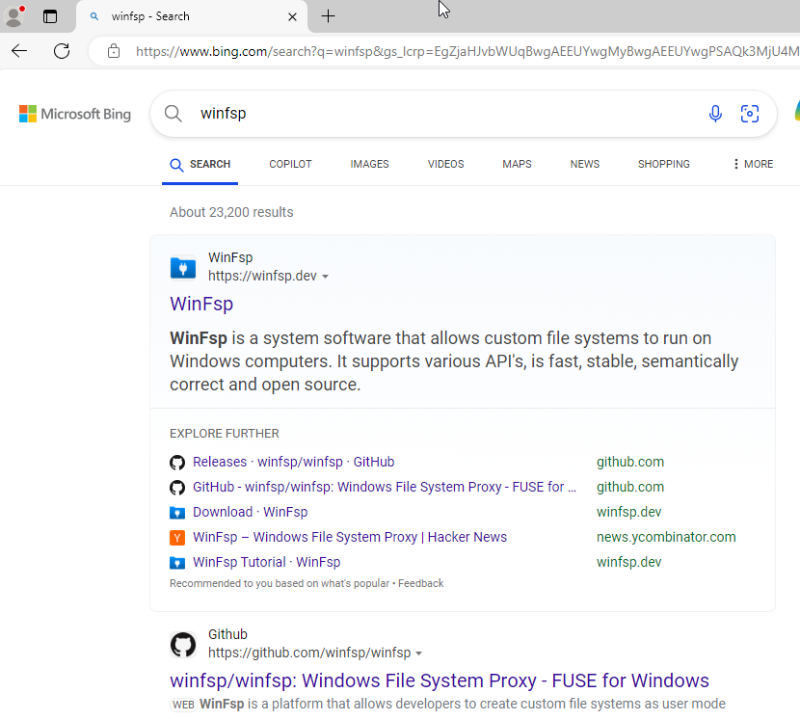
Task: Click the EXPLORE FURTHER heading
Action: click(x=224, y=434)
